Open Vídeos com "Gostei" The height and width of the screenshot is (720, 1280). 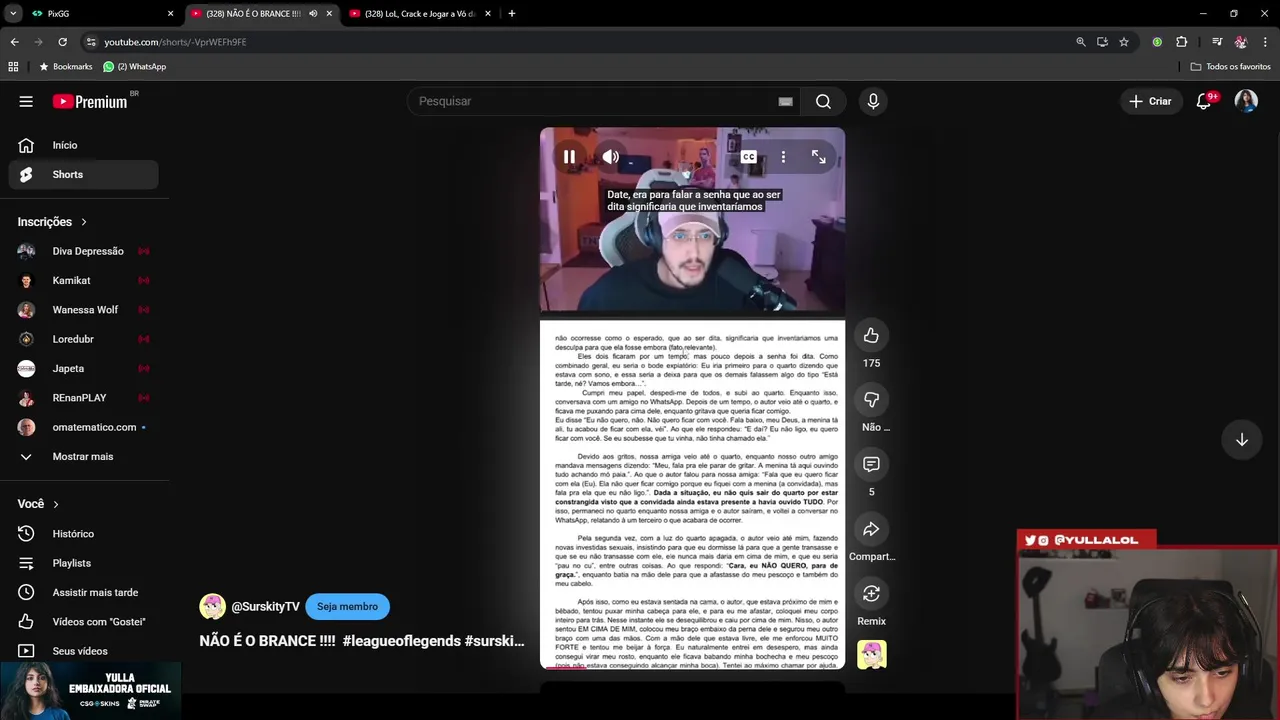tap(84, 622)
